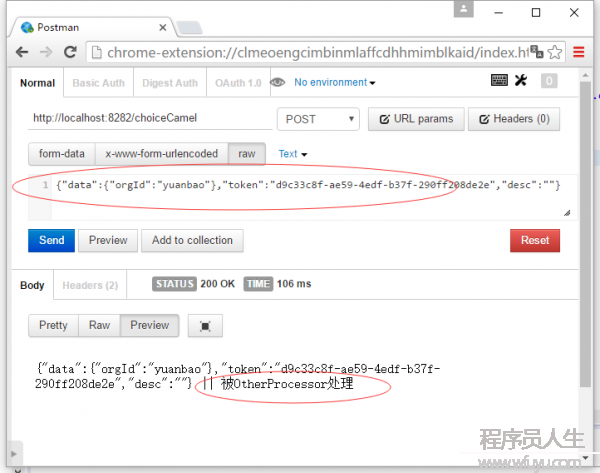
Task: Click the Postman tab favicon
Action: click(27, 28)
